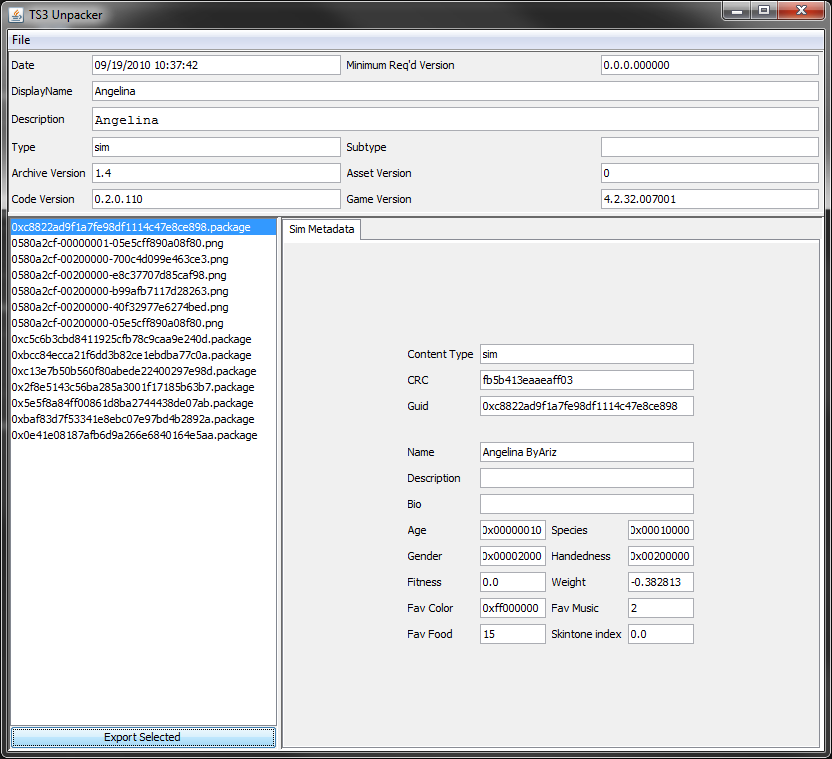The width and height of the screenshot is (832, 759).
Task: Select 0x0e41e08187afb6d9a266e6840164e5aa.package entry
Action: 143,435
